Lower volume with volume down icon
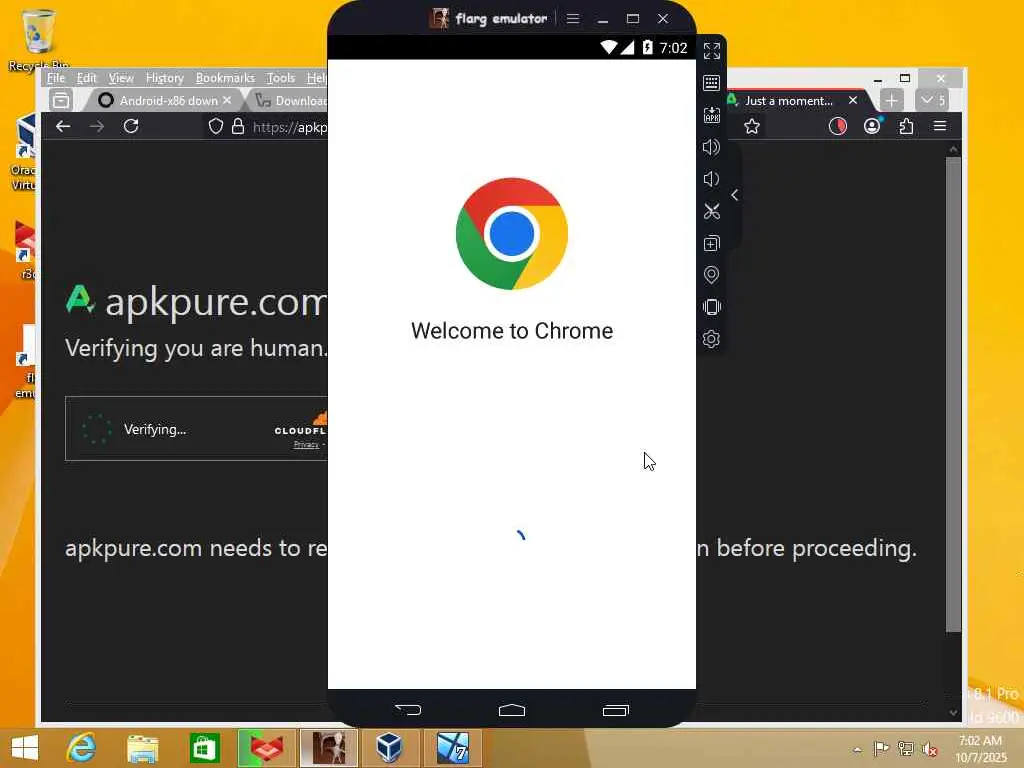 tap(711, 179)
